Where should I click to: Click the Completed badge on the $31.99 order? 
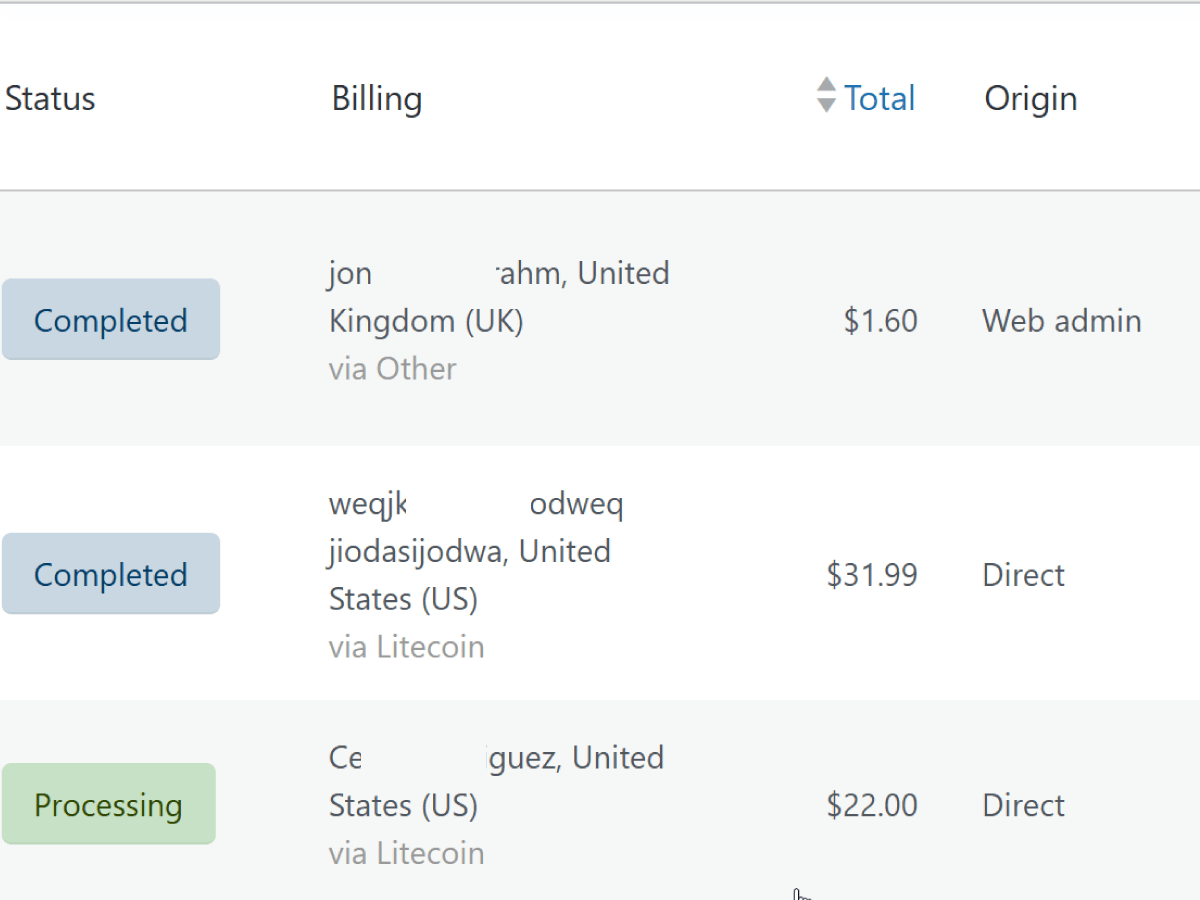pyautogui.click(x=110, y=574)
